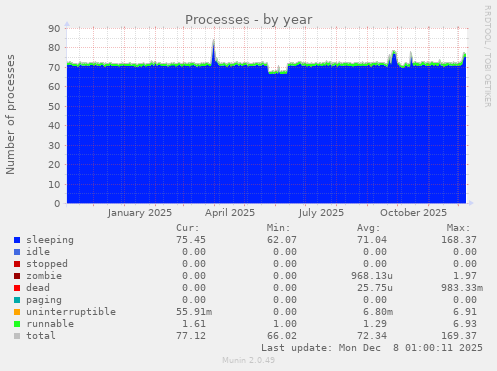Select the 'dead' legend label
This screenshot has width=497, height=371.
point(38,288)
